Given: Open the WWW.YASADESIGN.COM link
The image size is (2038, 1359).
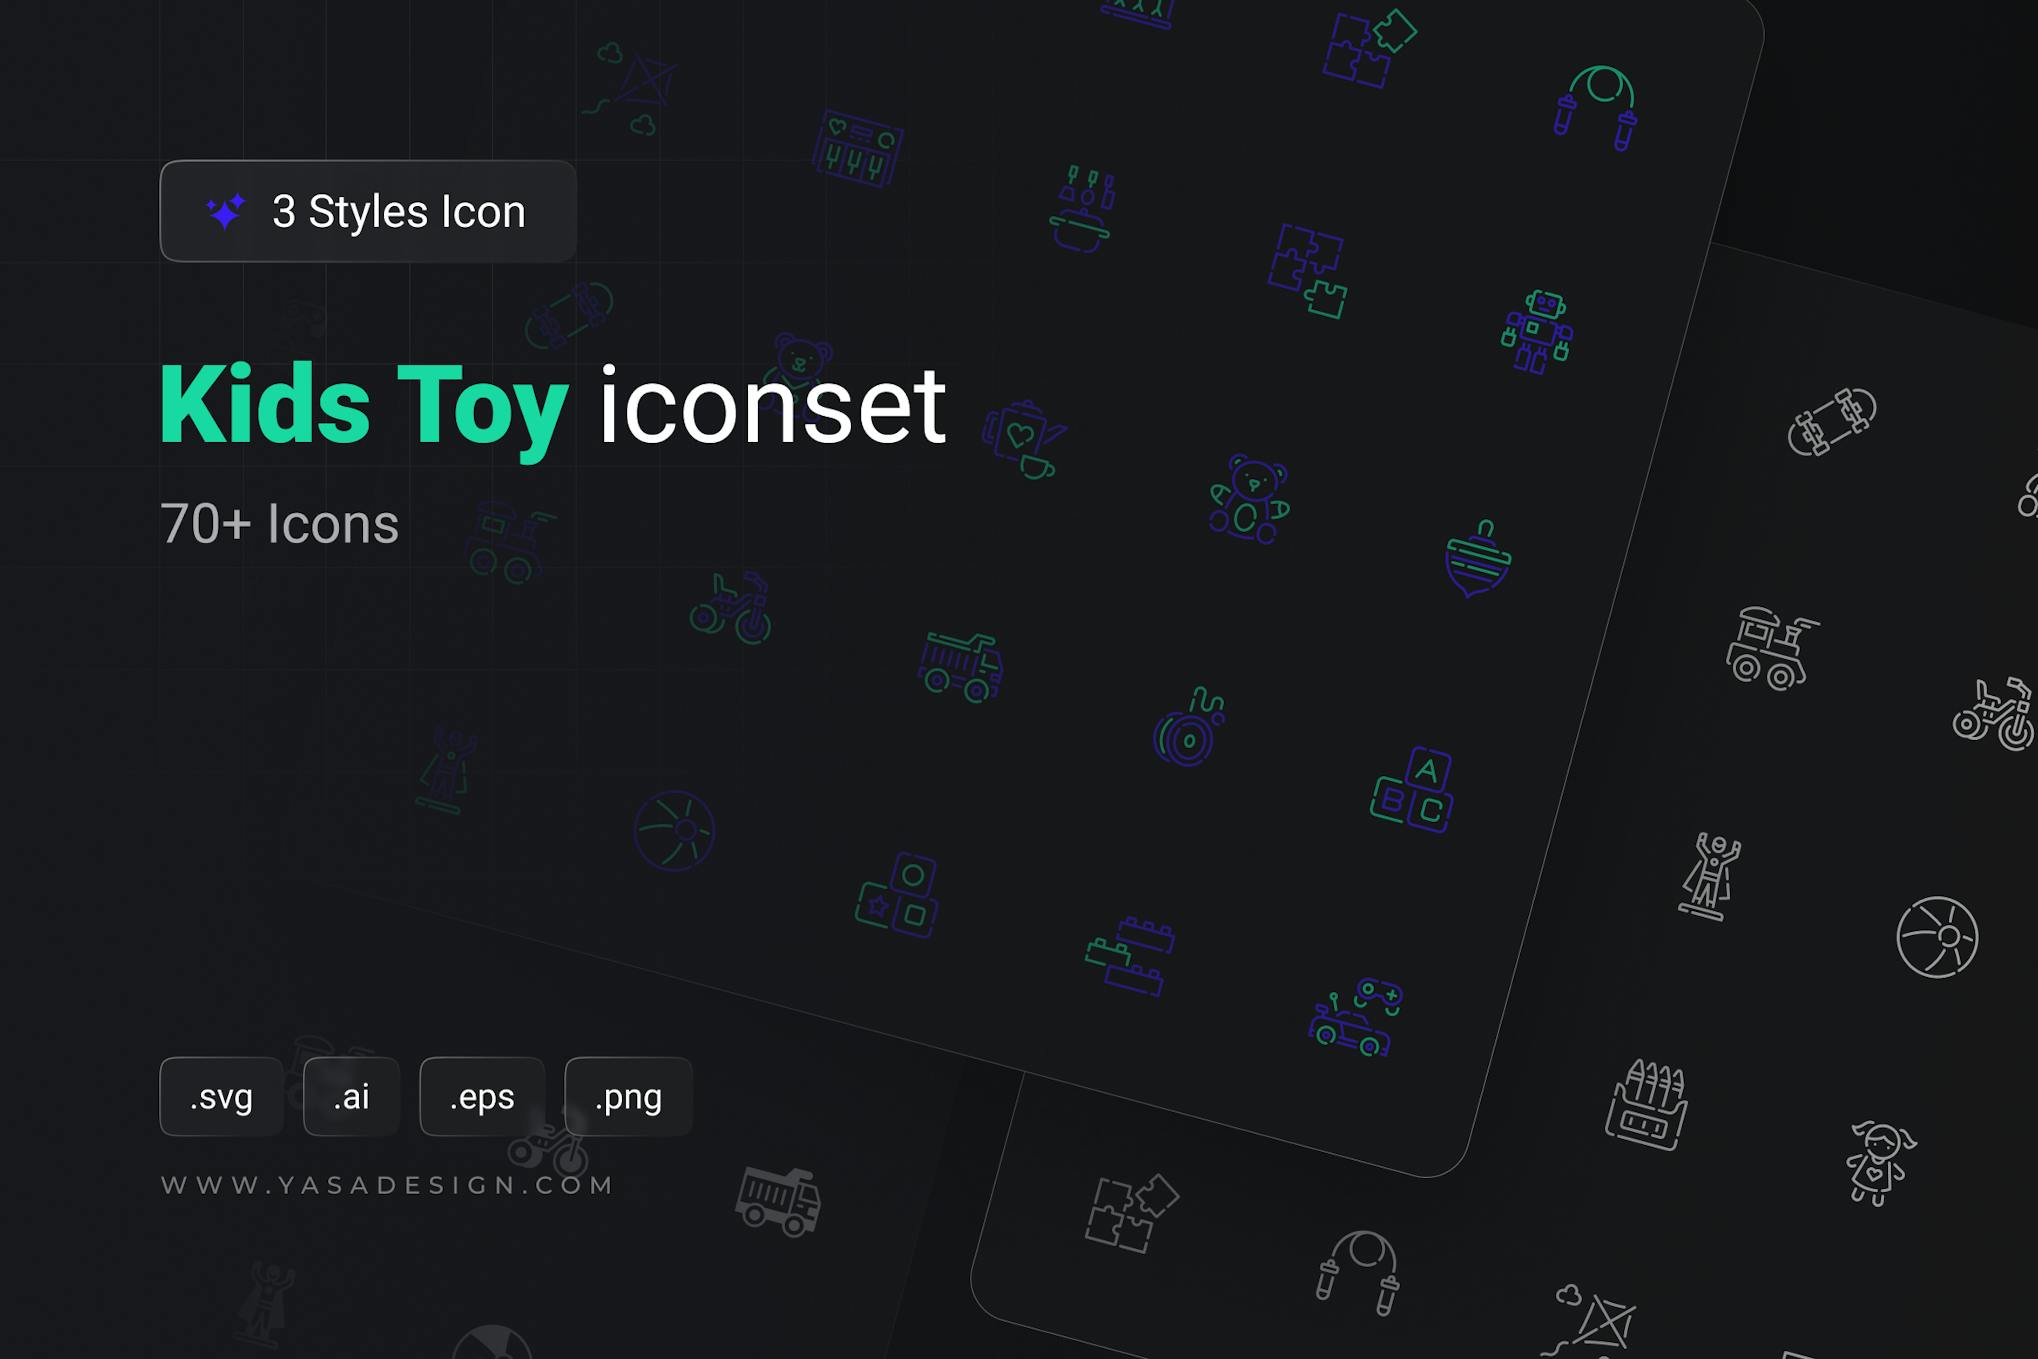Looking at the screenshot, I should 387,1185.
